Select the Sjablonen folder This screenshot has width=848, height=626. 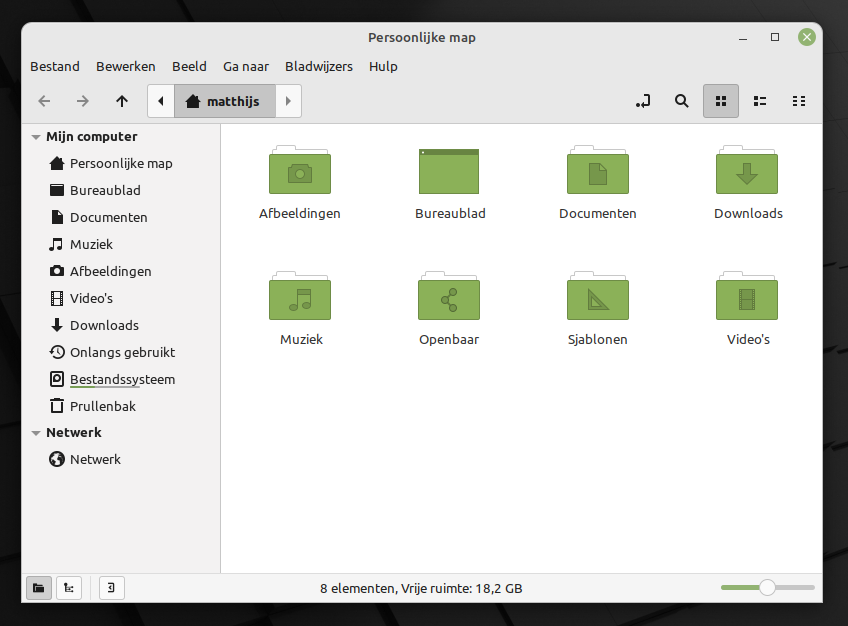pos(597,298)
